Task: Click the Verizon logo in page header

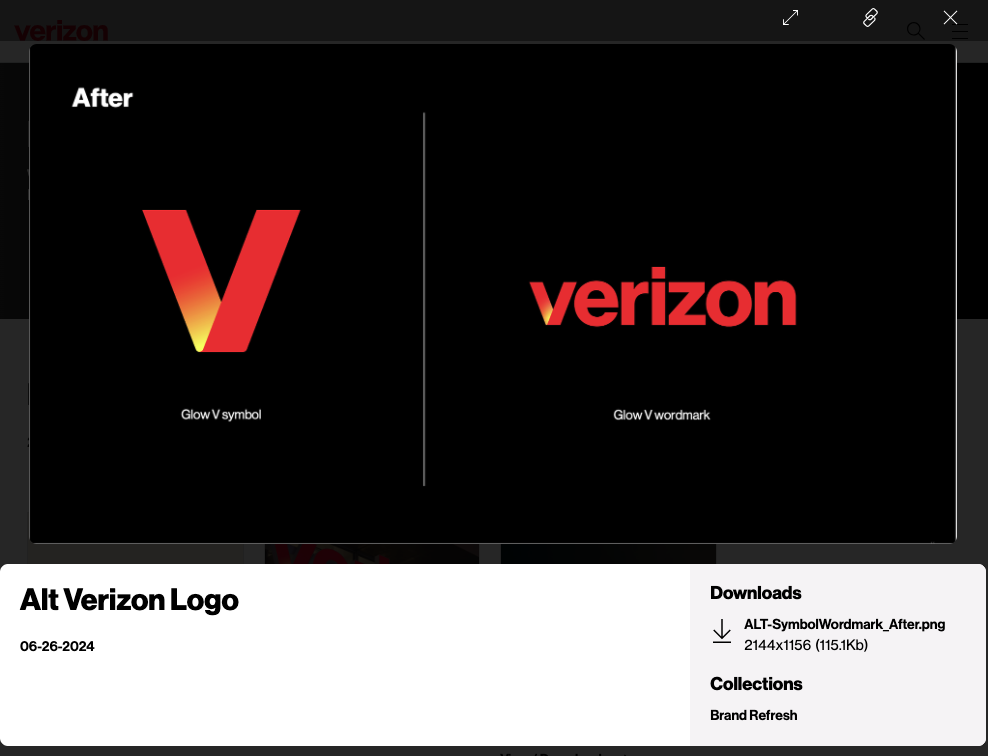Action: [x=61, y=31]
